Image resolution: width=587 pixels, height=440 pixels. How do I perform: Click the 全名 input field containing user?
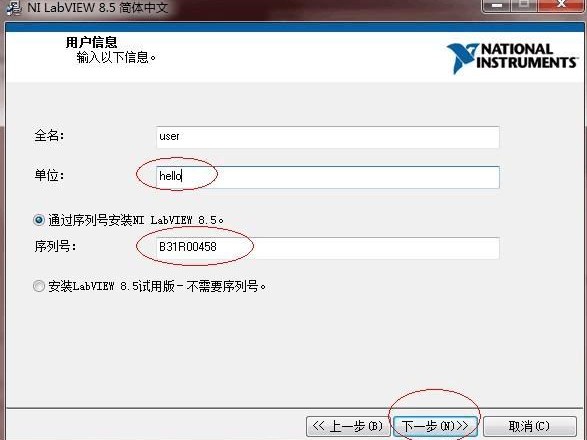(x=328, y=137)
